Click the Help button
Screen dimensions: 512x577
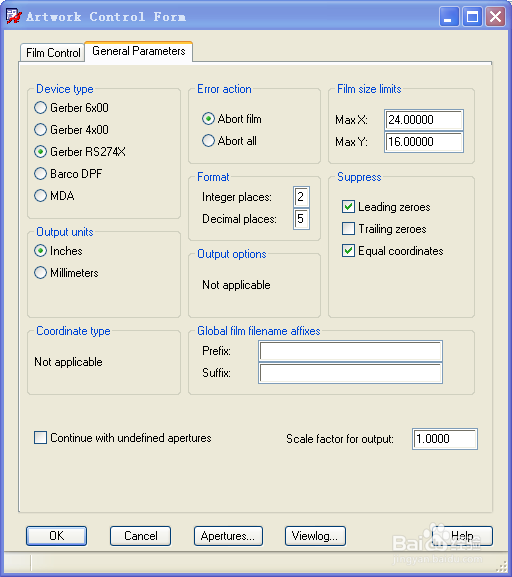[x=462, y=536]
